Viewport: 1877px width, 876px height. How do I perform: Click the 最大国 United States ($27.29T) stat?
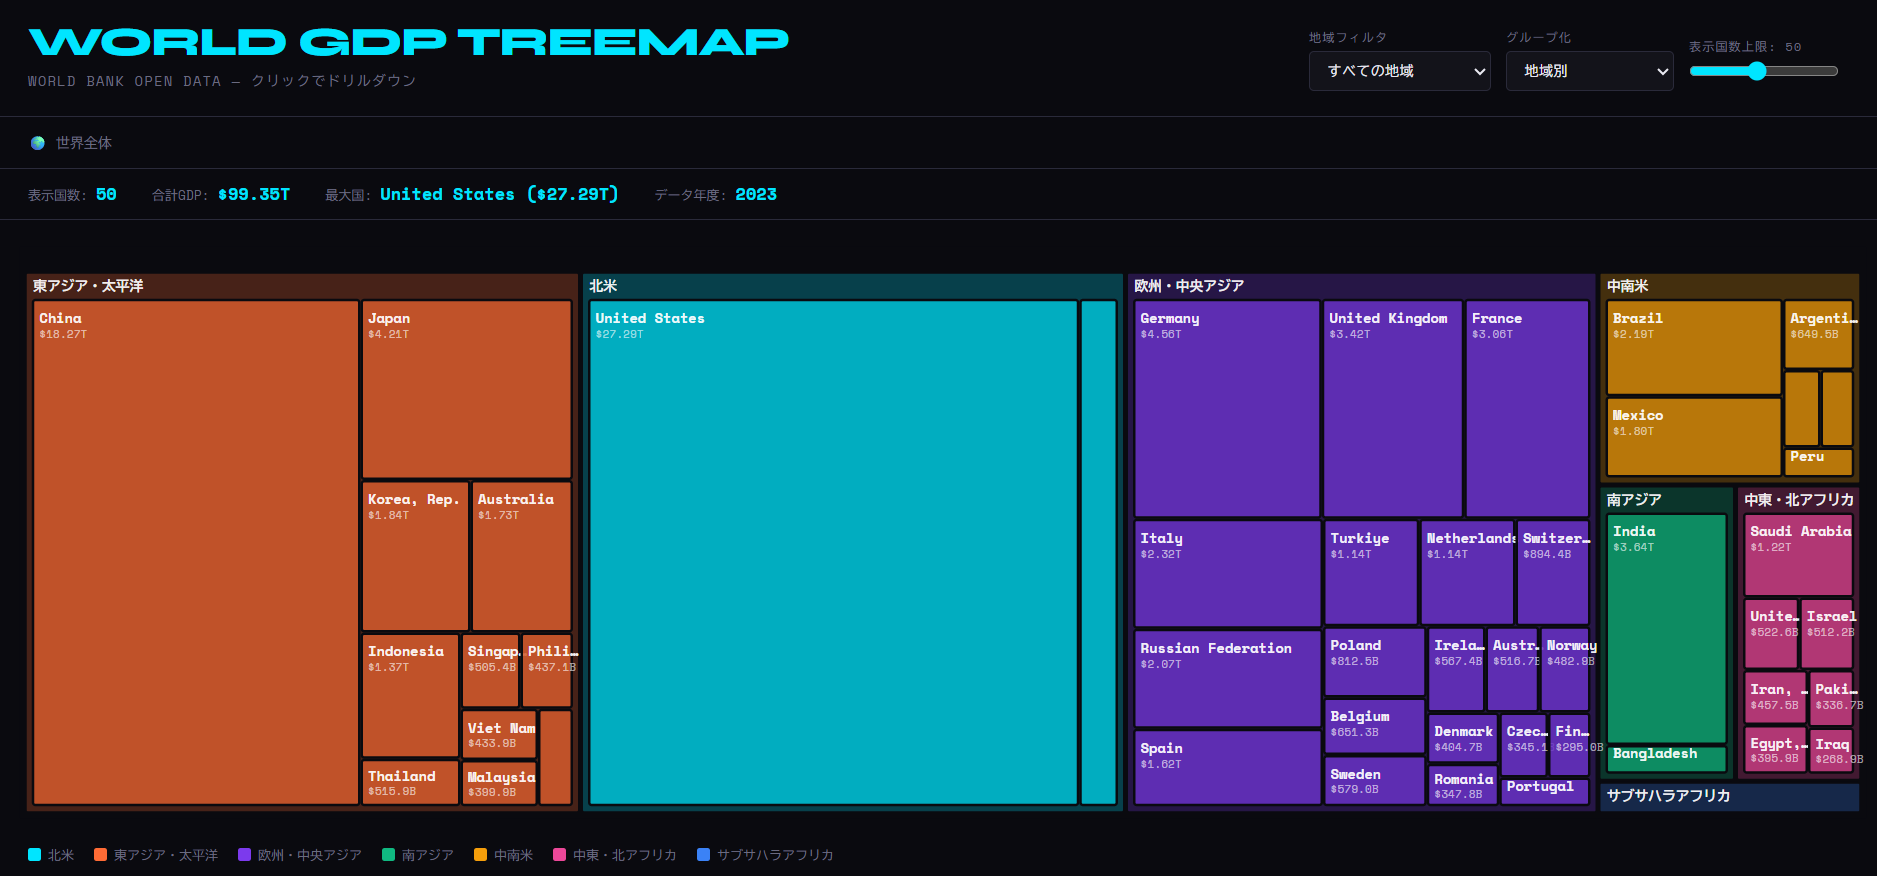(472, 195)
